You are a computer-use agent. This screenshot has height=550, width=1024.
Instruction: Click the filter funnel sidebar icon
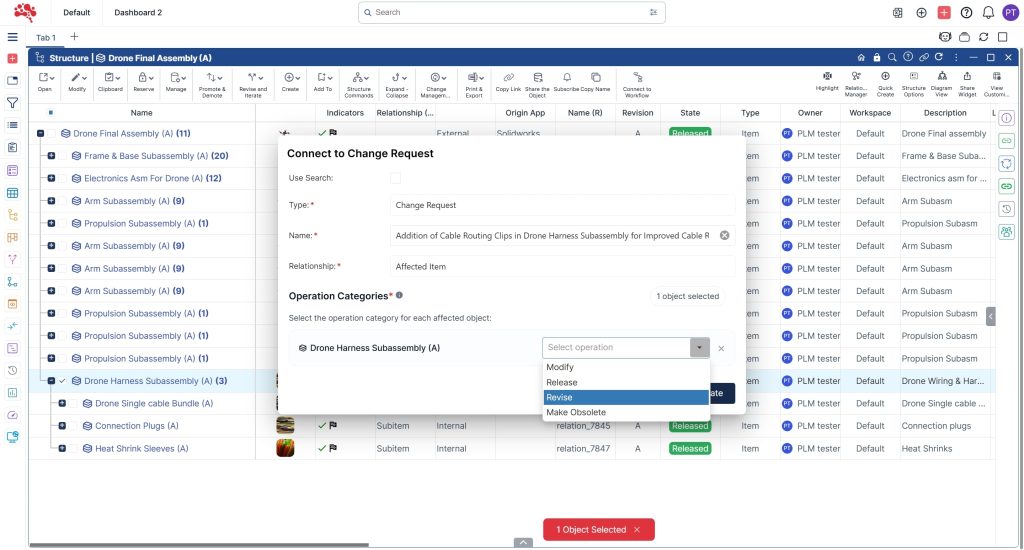(x=12, y=103)
